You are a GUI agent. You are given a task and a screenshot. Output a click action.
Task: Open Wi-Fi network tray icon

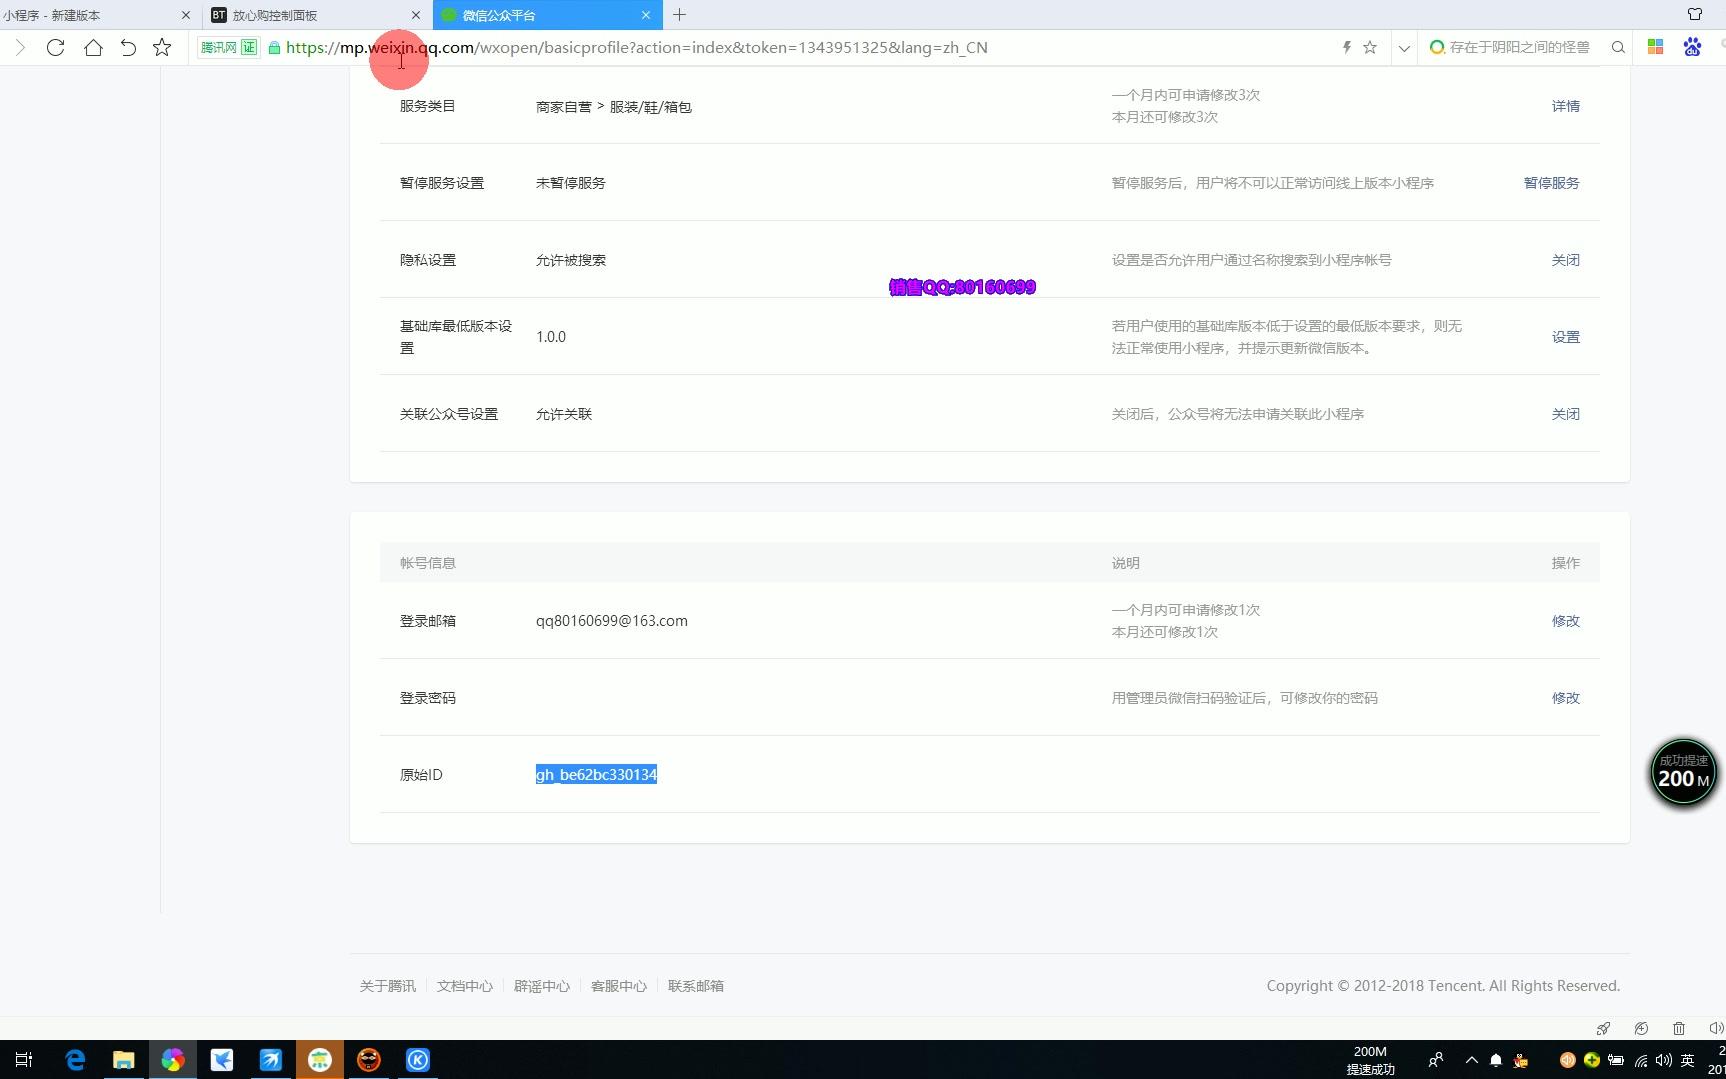1641,1060
